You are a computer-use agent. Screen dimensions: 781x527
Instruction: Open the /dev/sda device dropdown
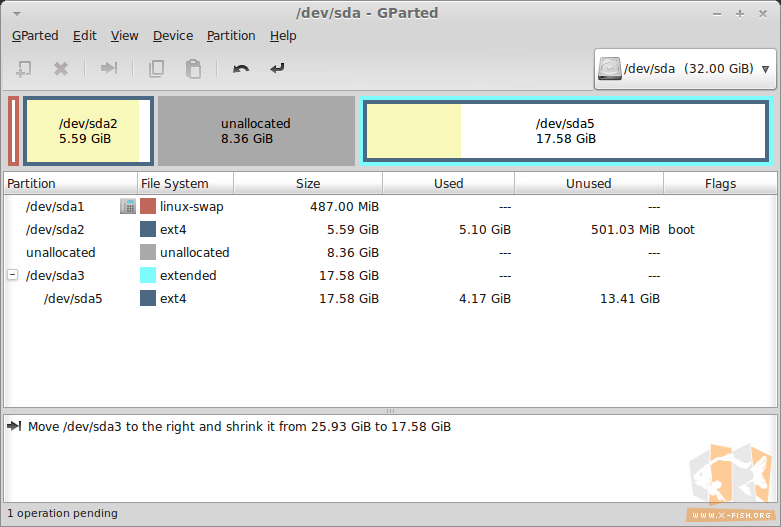point(685,69)
